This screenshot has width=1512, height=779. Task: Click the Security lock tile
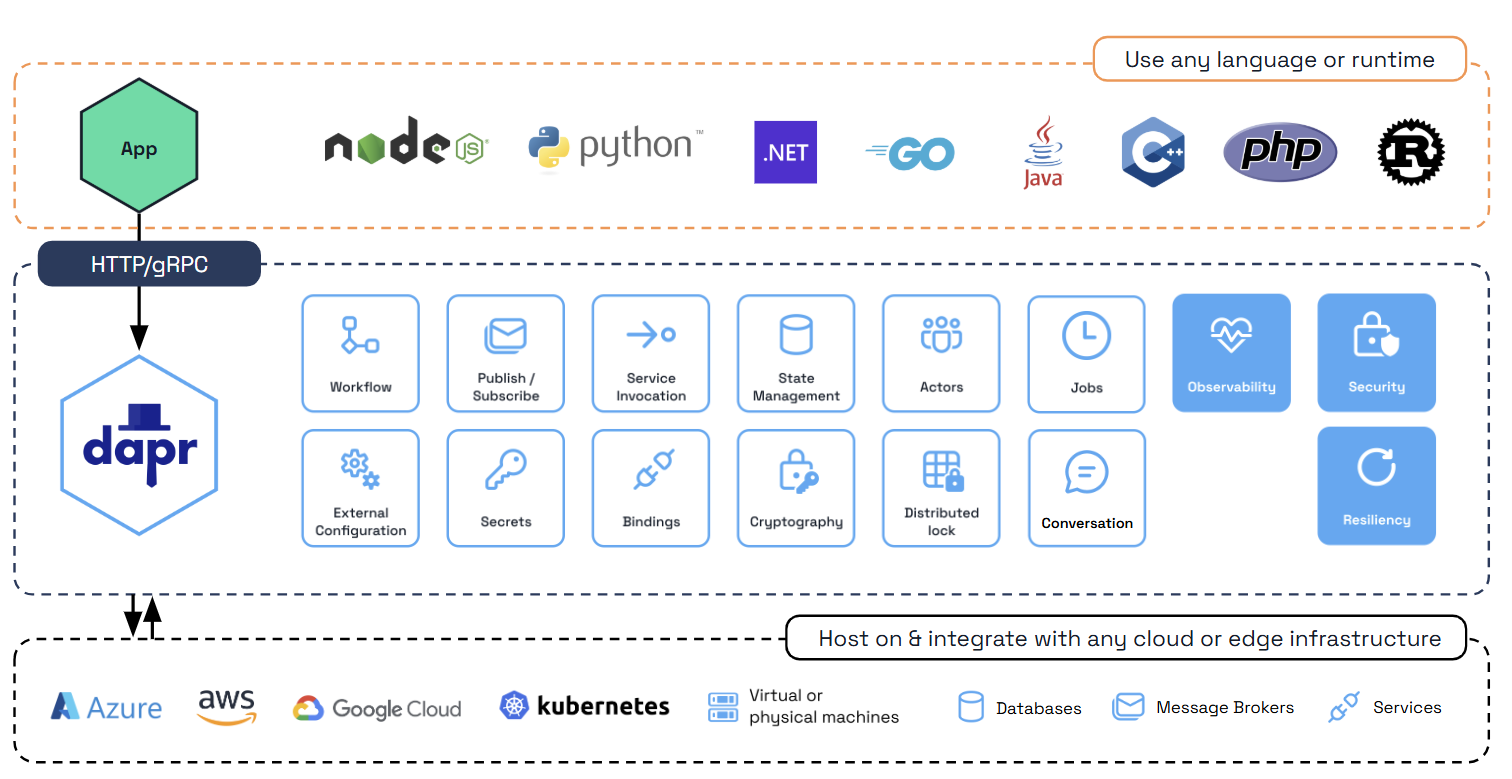click(1377, 353)
